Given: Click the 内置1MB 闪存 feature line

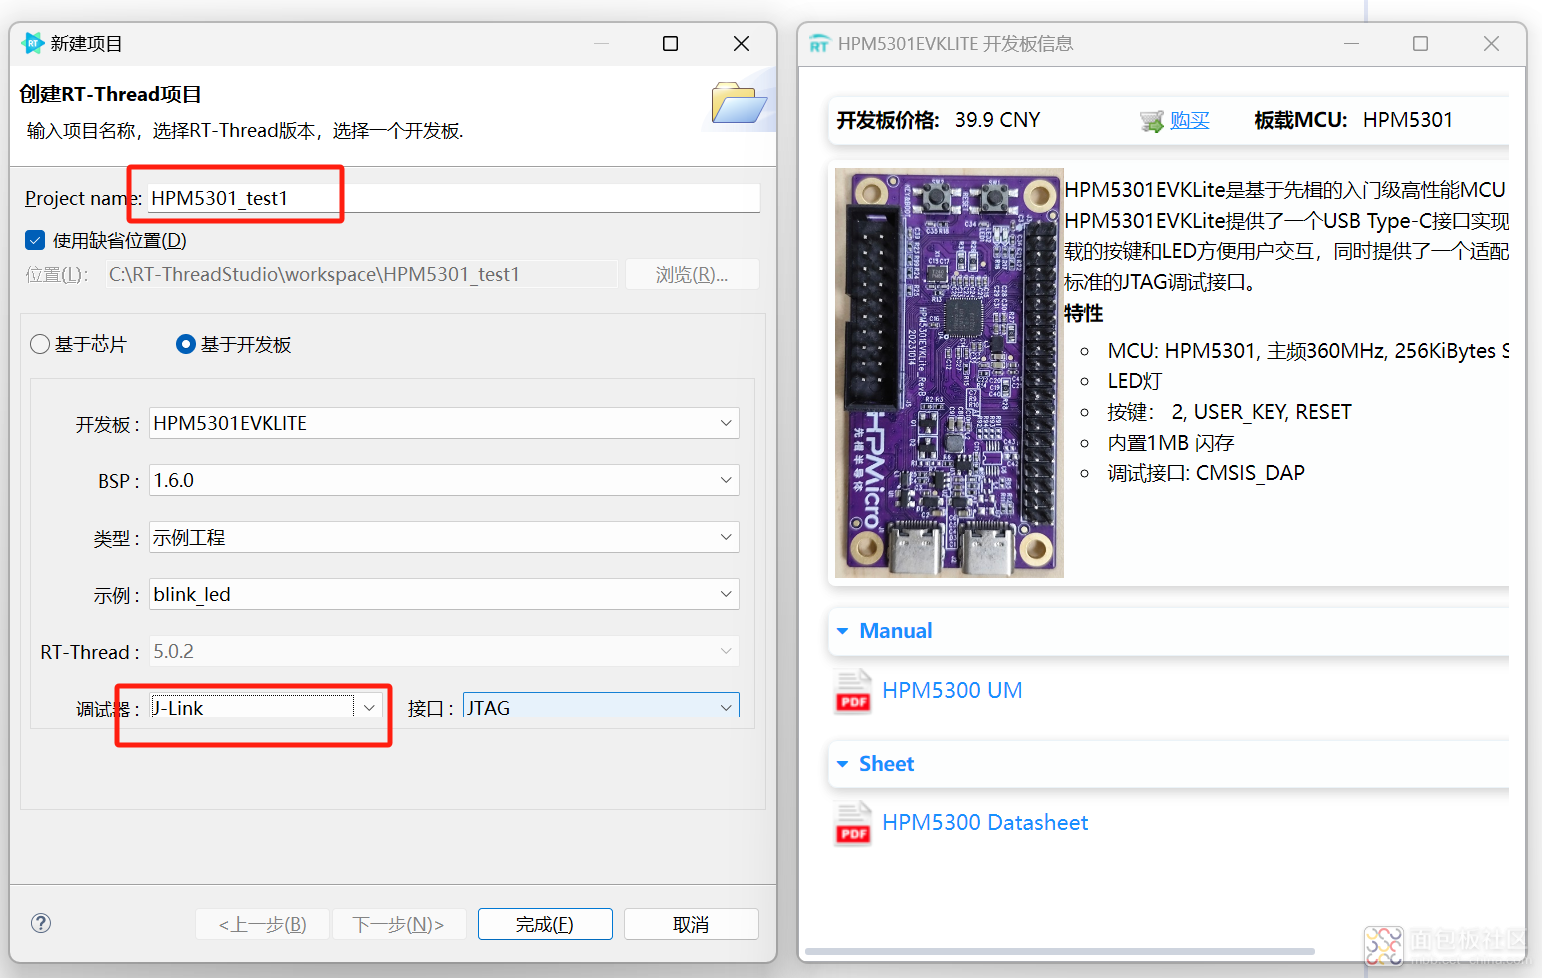Looking at the screenshot, I should (x=1171, y=442).
